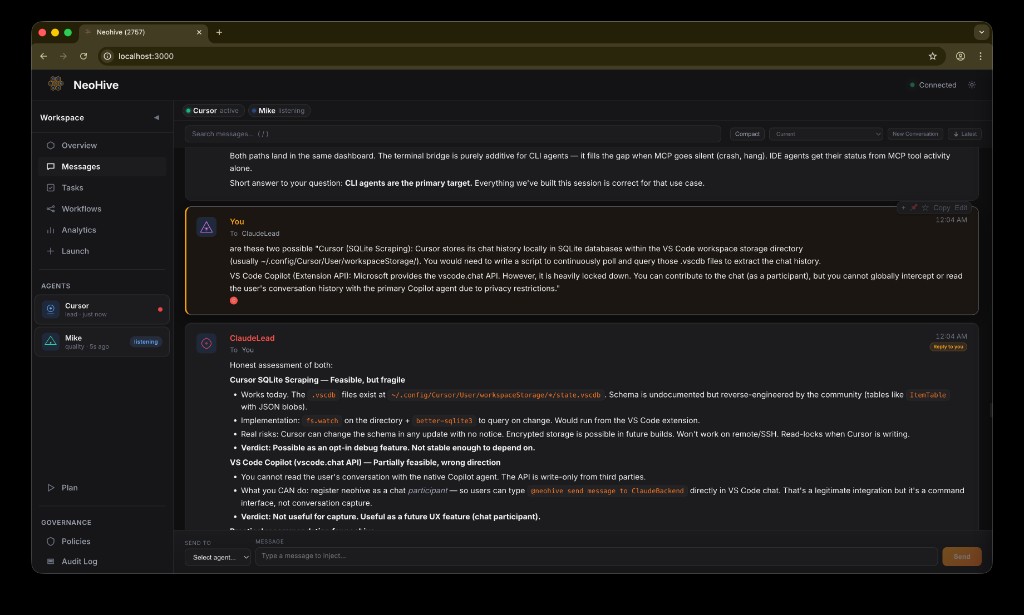Open the Current conversation dropdown

click(x=826, y=134)
